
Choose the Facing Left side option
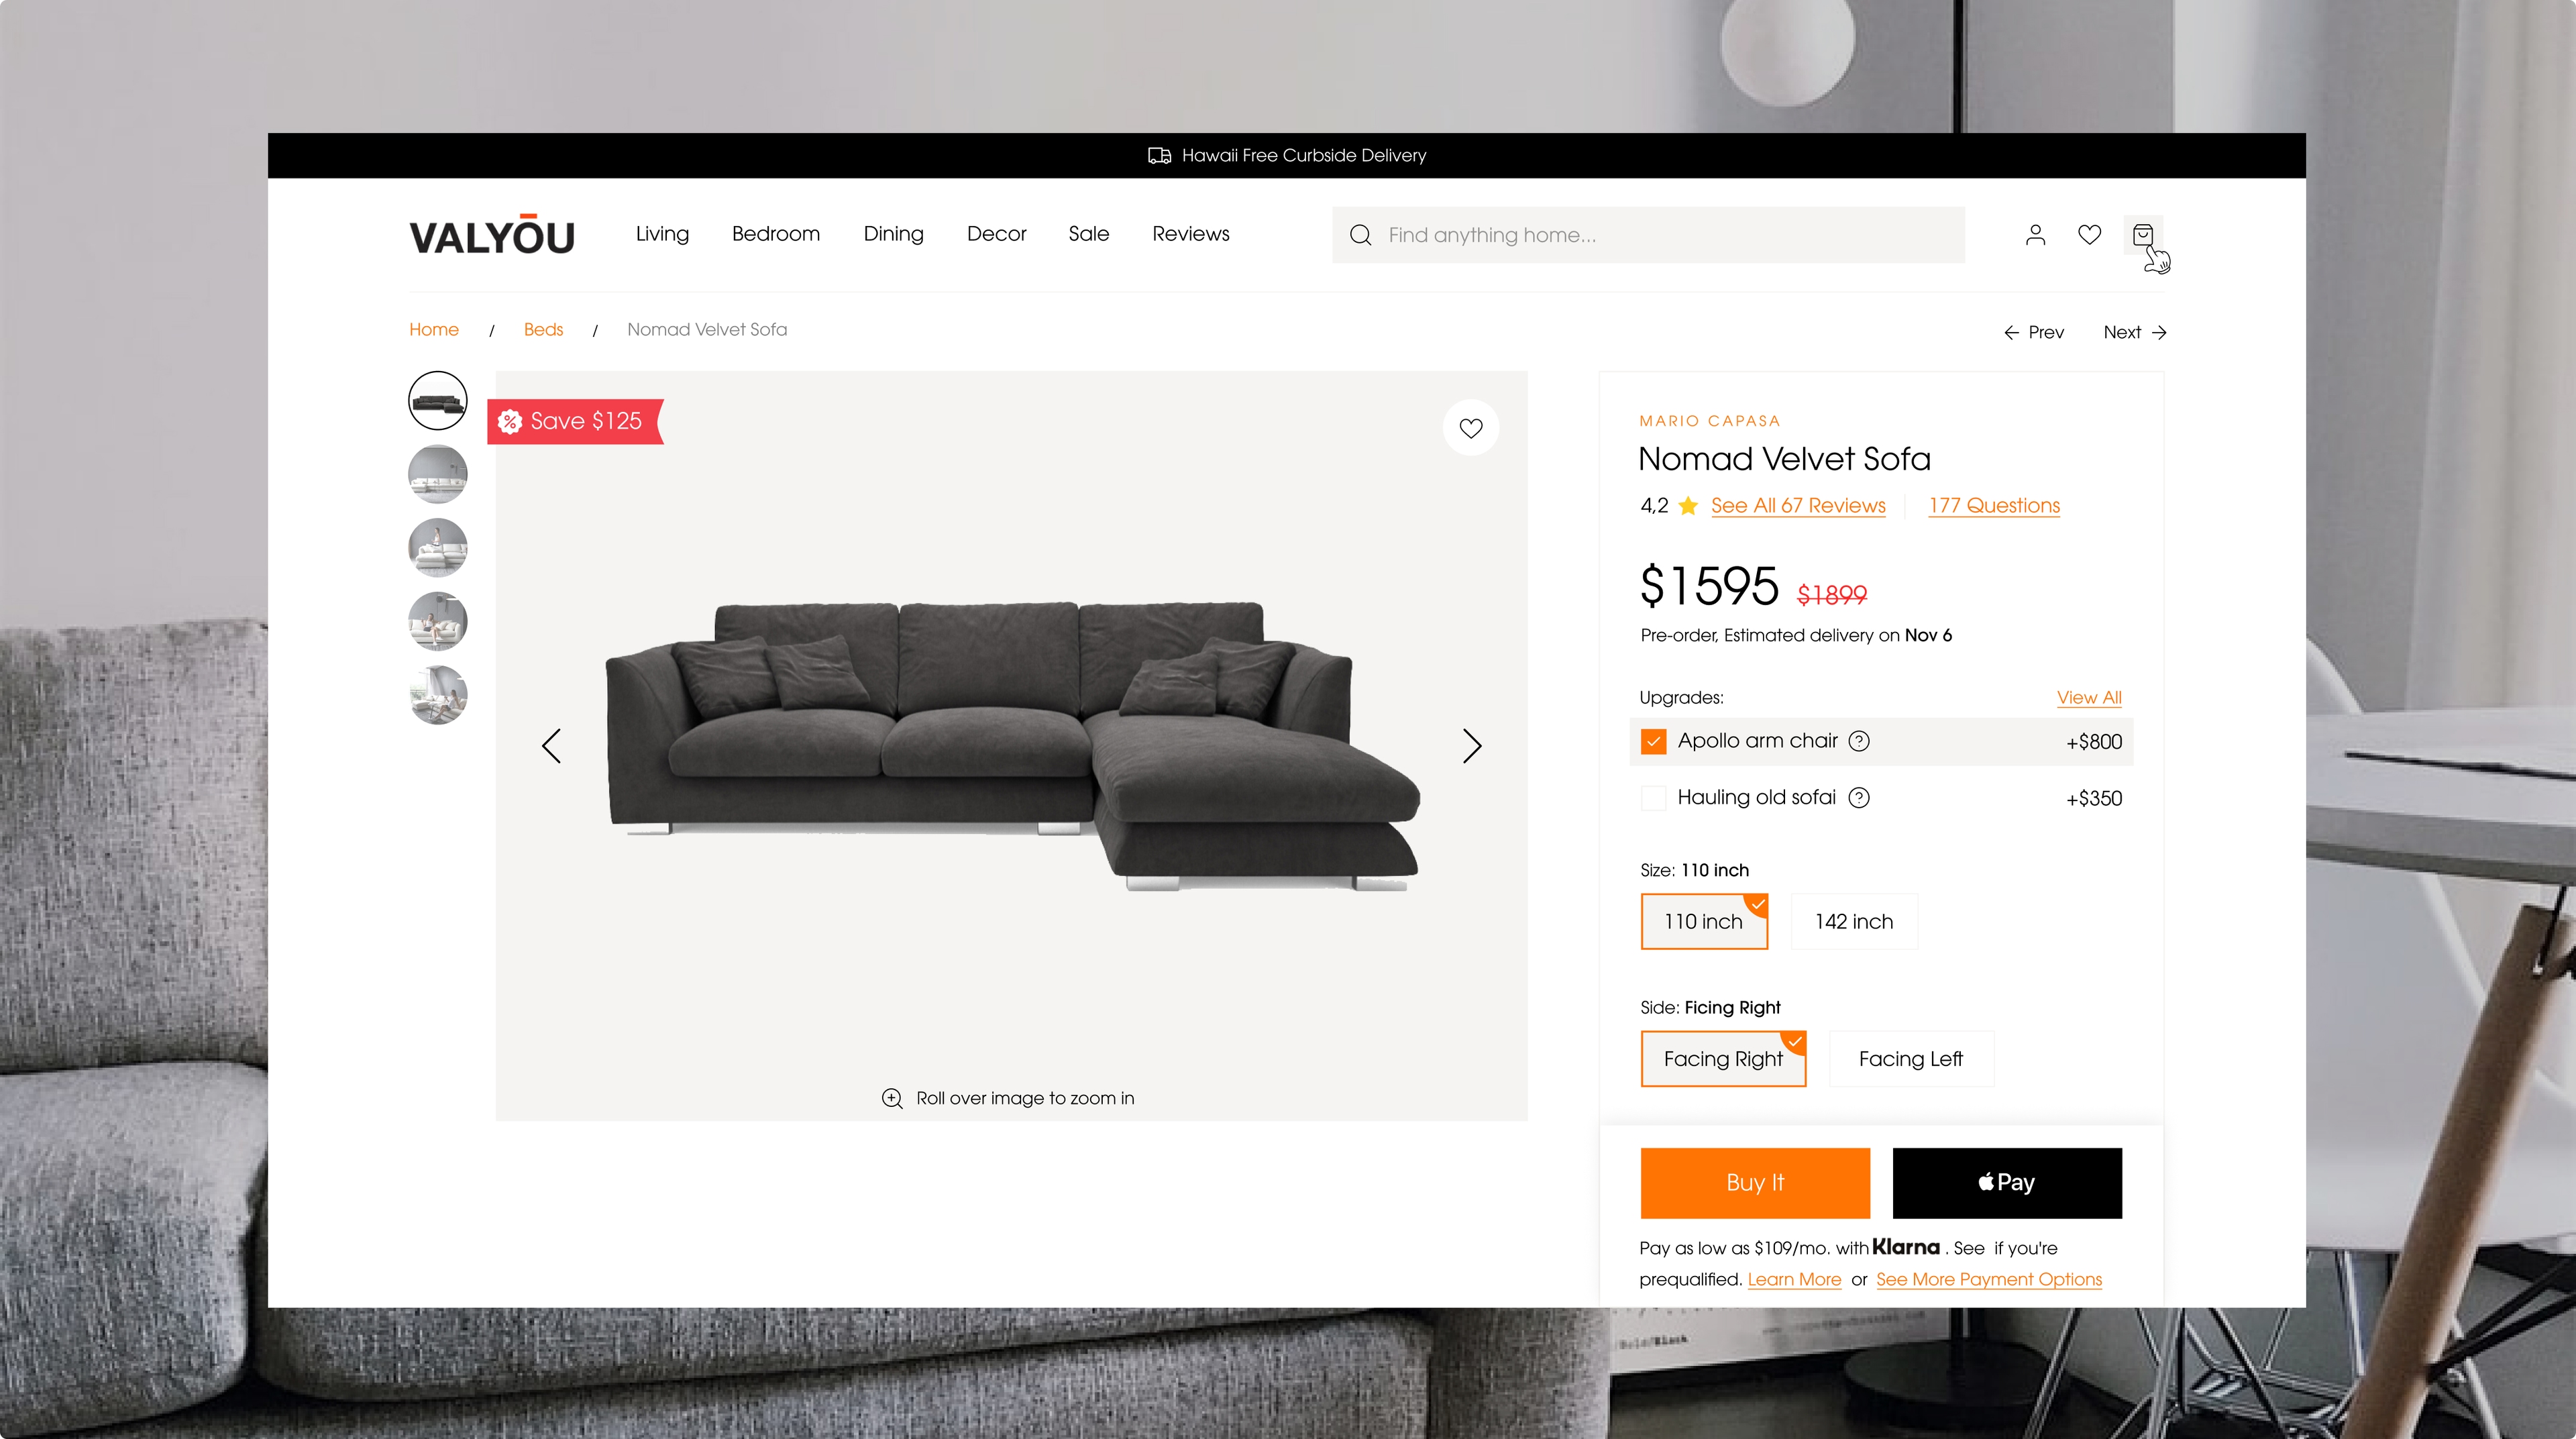coord(1910,1059)
